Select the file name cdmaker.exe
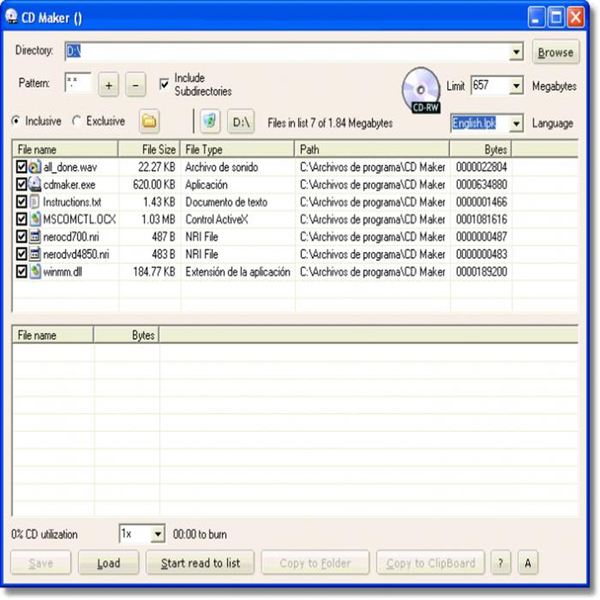Viewport: 600px width, 600px height. pyautogui.click(x=69, y=185)
